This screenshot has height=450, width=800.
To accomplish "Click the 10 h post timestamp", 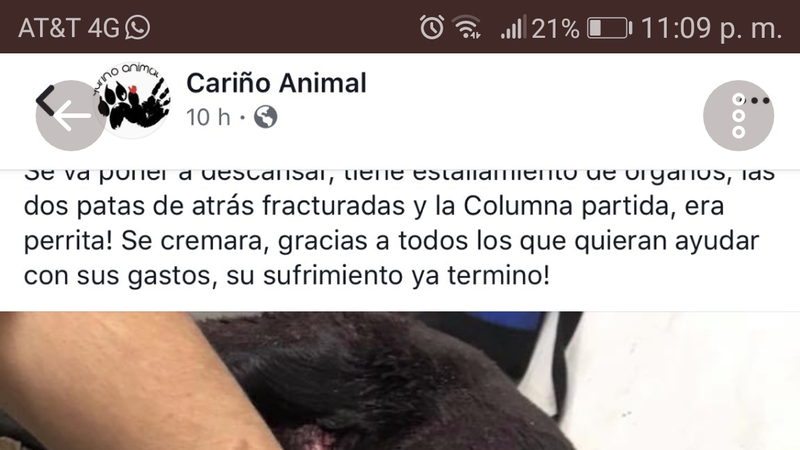I will 208,117.
